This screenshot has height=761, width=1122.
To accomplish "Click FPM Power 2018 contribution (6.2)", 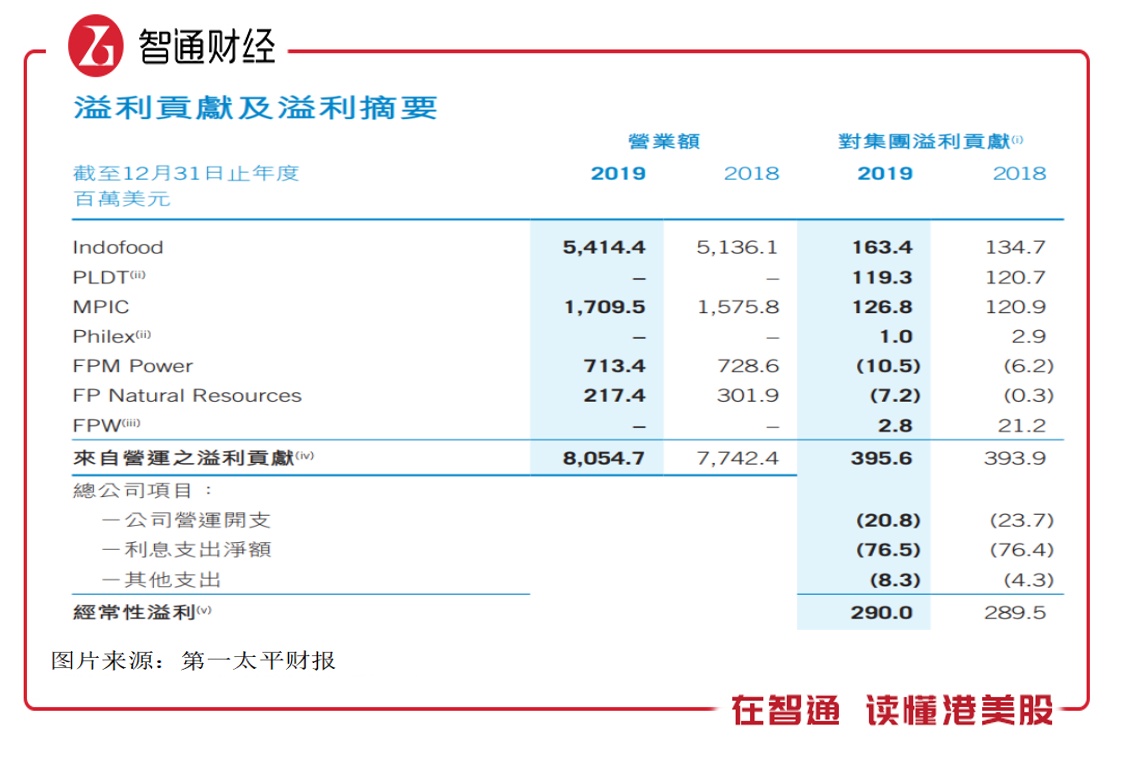I will tap(1029, 366).
